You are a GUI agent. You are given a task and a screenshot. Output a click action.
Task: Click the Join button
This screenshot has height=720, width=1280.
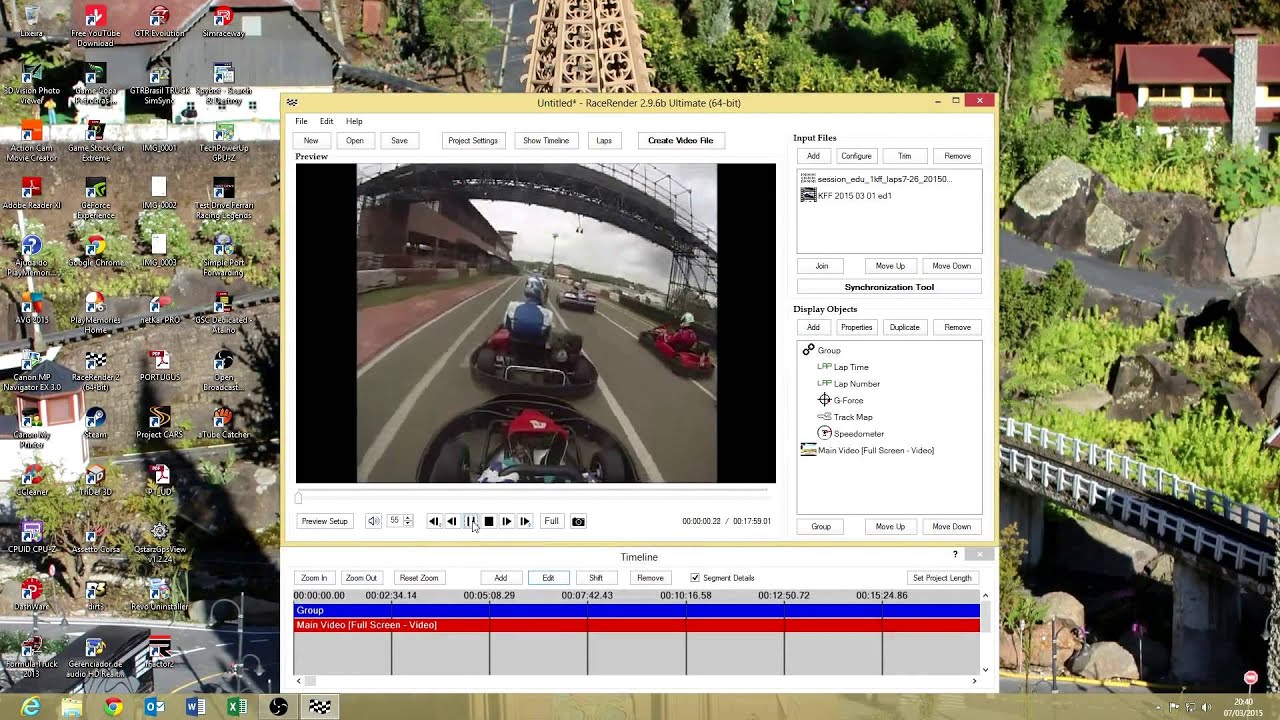point(822,266)
